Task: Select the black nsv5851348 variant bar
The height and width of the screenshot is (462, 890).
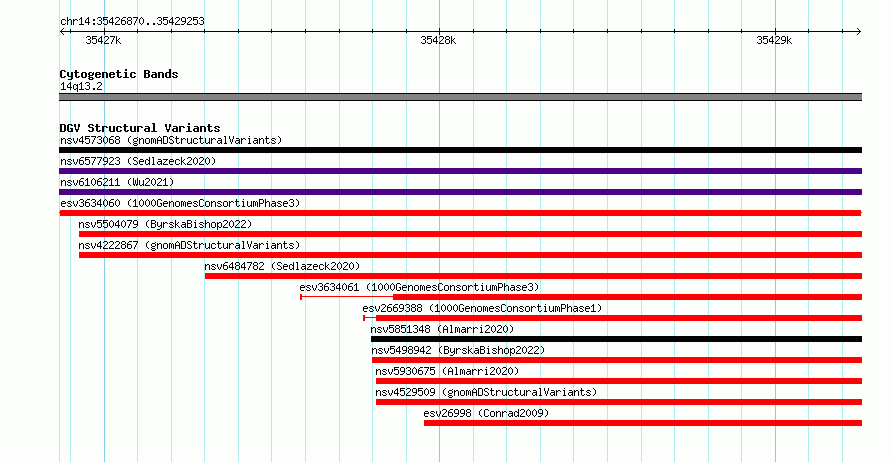Action: (616, 339)
